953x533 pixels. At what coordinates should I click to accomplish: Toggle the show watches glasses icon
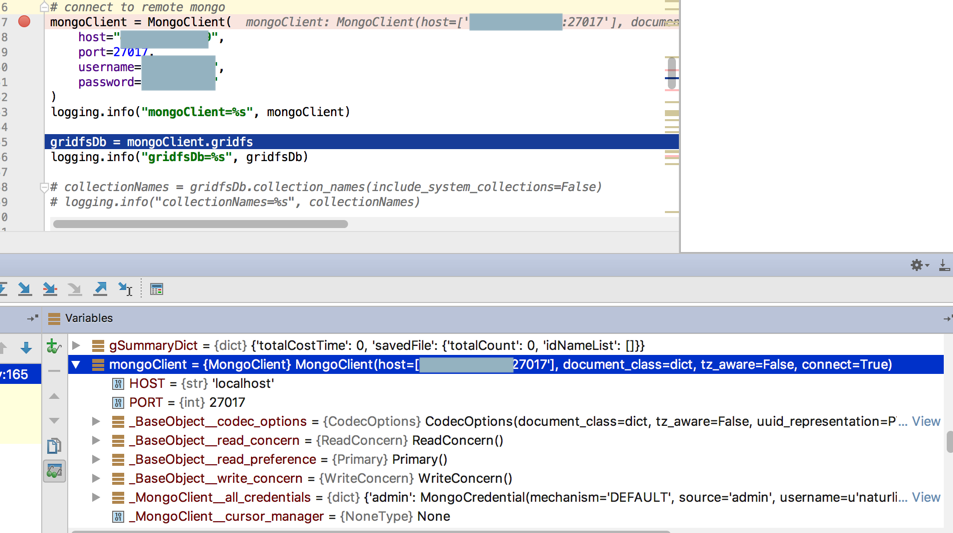click(54, 471)
